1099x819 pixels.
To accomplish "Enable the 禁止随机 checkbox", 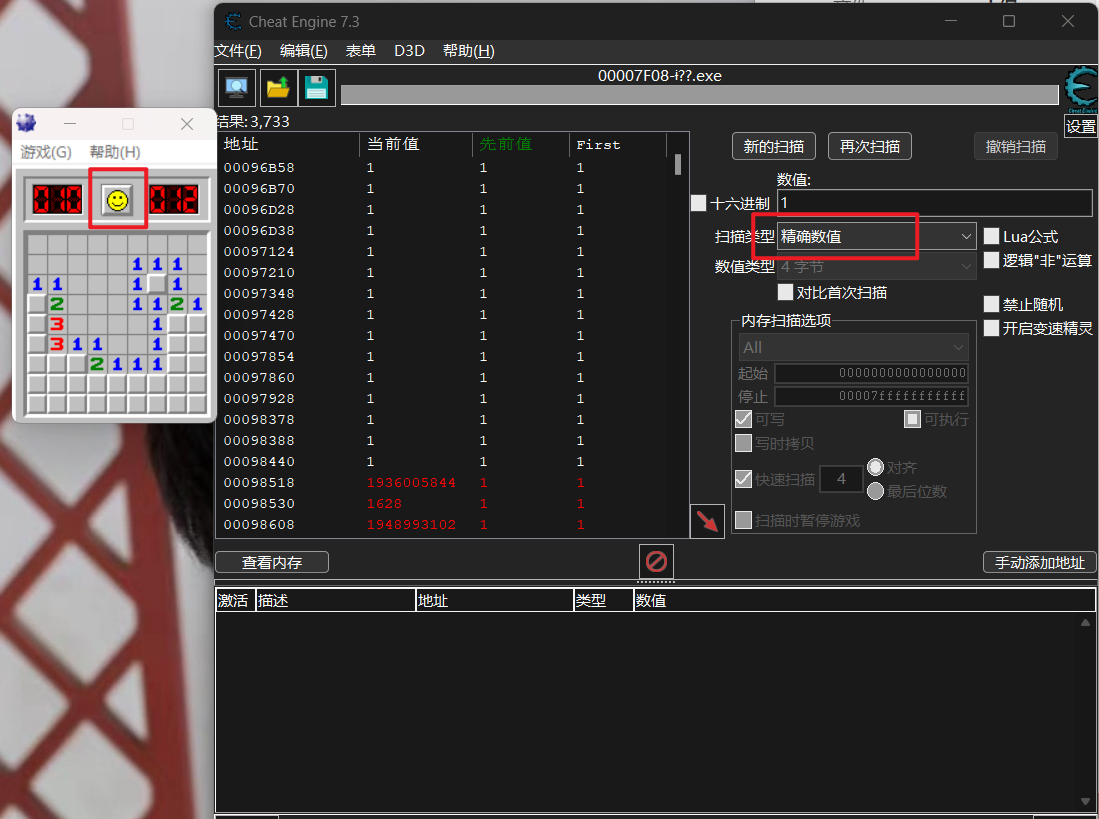I will tap(991, 305).
